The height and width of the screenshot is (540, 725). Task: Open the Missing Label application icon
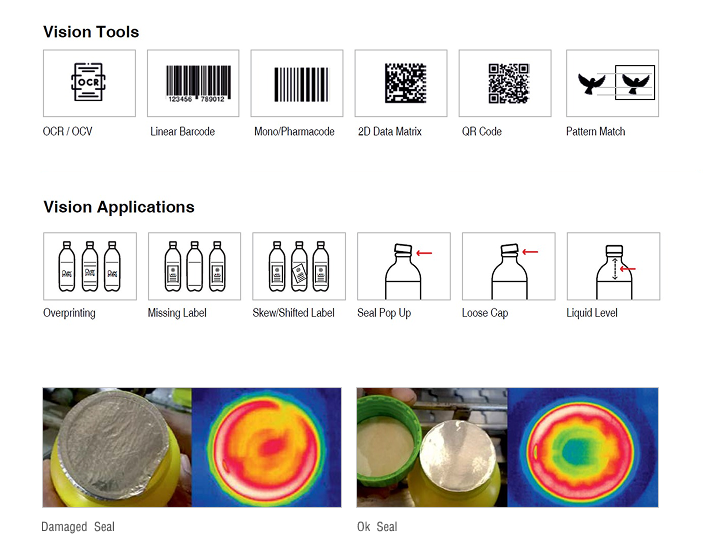(x=194, y=266)
